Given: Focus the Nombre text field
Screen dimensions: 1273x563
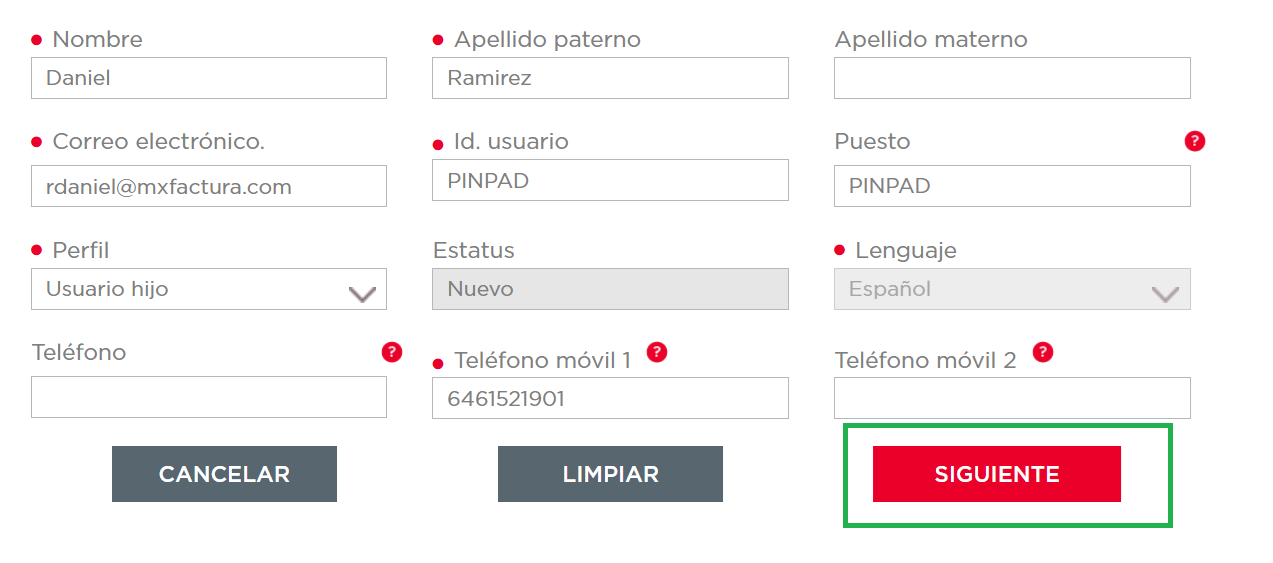Looking at the screenshot, I should pyautogui.click(x=208, y=78).
